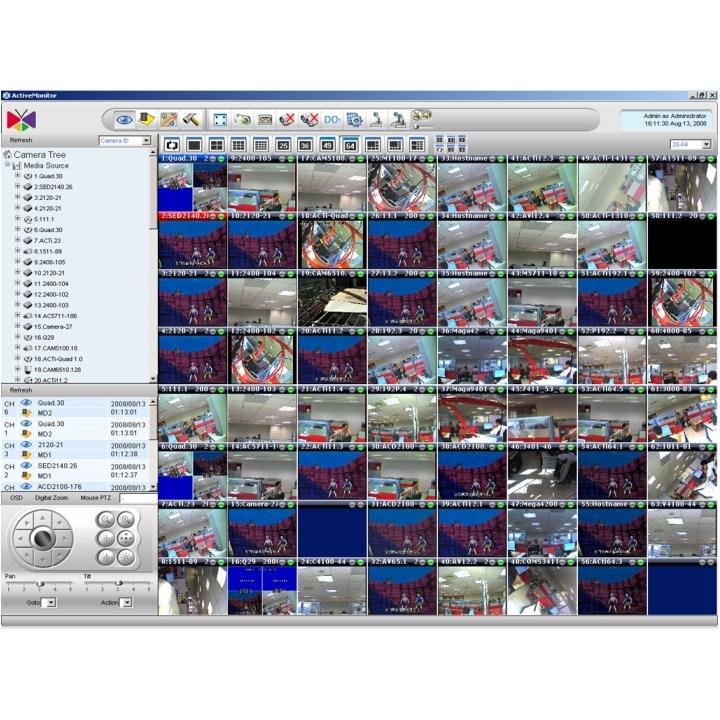
Task: Open the Goto preset dropdown
Action: point(50,603)
